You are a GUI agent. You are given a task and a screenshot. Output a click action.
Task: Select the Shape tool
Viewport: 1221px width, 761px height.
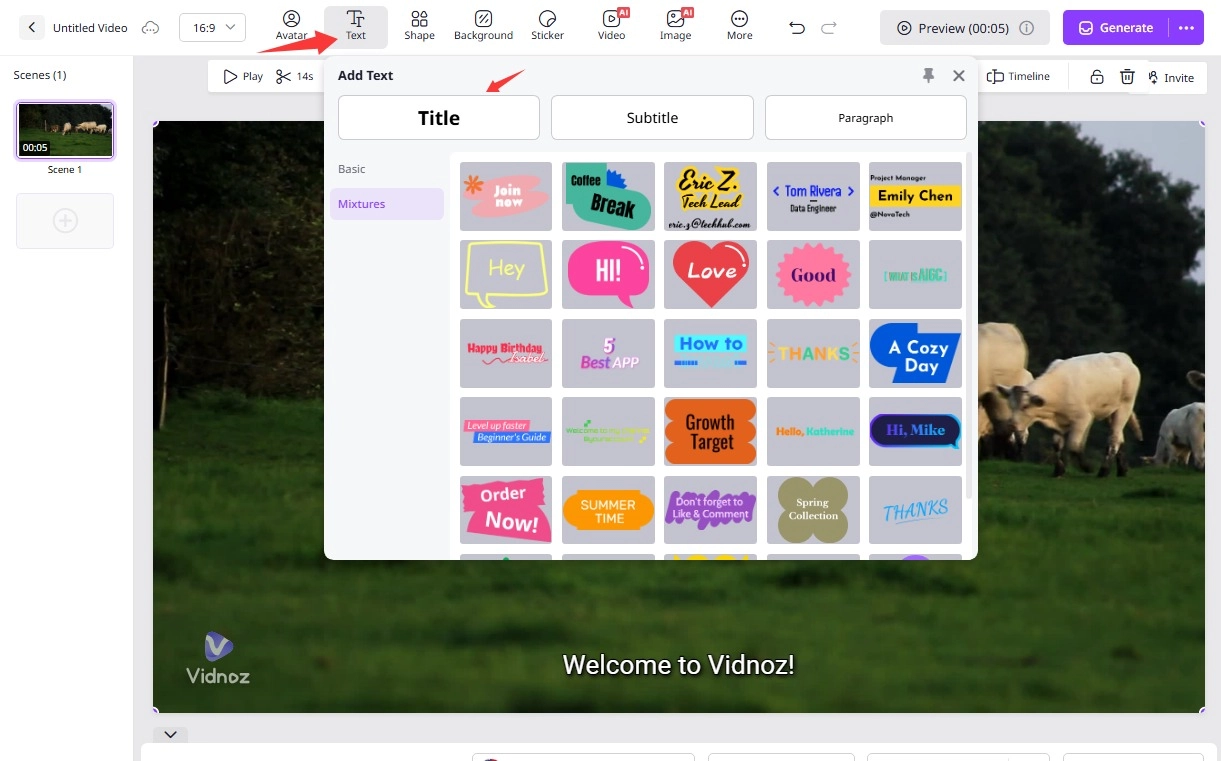click(x=419, y=26)
